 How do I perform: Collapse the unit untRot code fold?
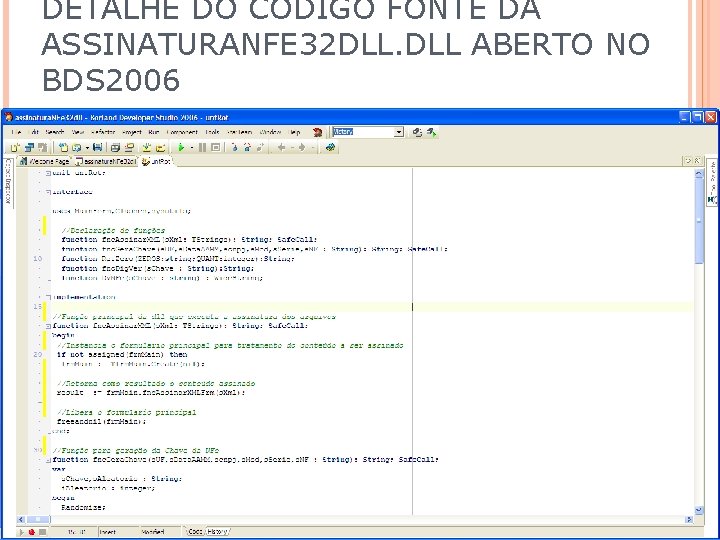(x=48, y=173)
